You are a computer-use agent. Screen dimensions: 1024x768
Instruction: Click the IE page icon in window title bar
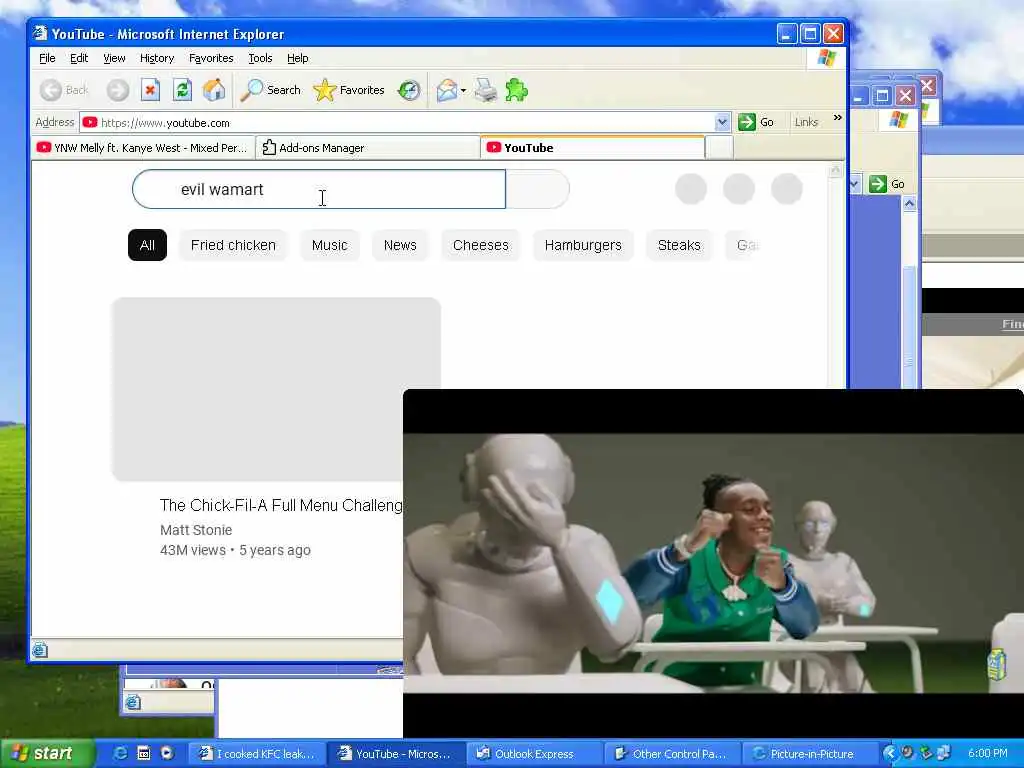point(40,33)
